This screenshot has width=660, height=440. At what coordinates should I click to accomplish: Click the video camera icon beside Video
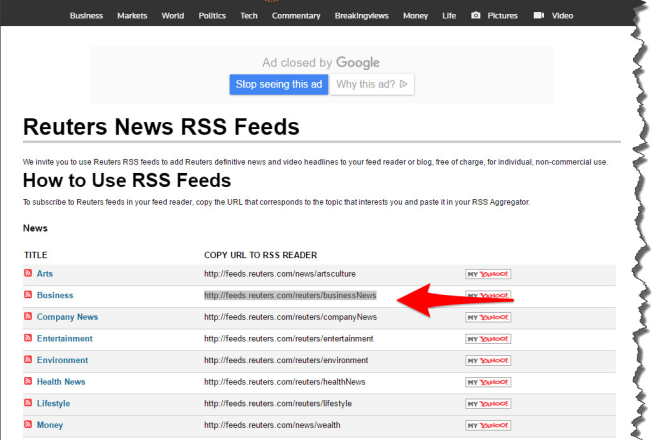[539, 15]
